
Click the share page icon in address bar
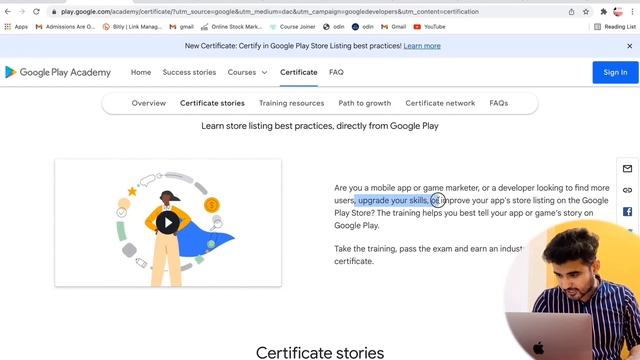(571, 12)
